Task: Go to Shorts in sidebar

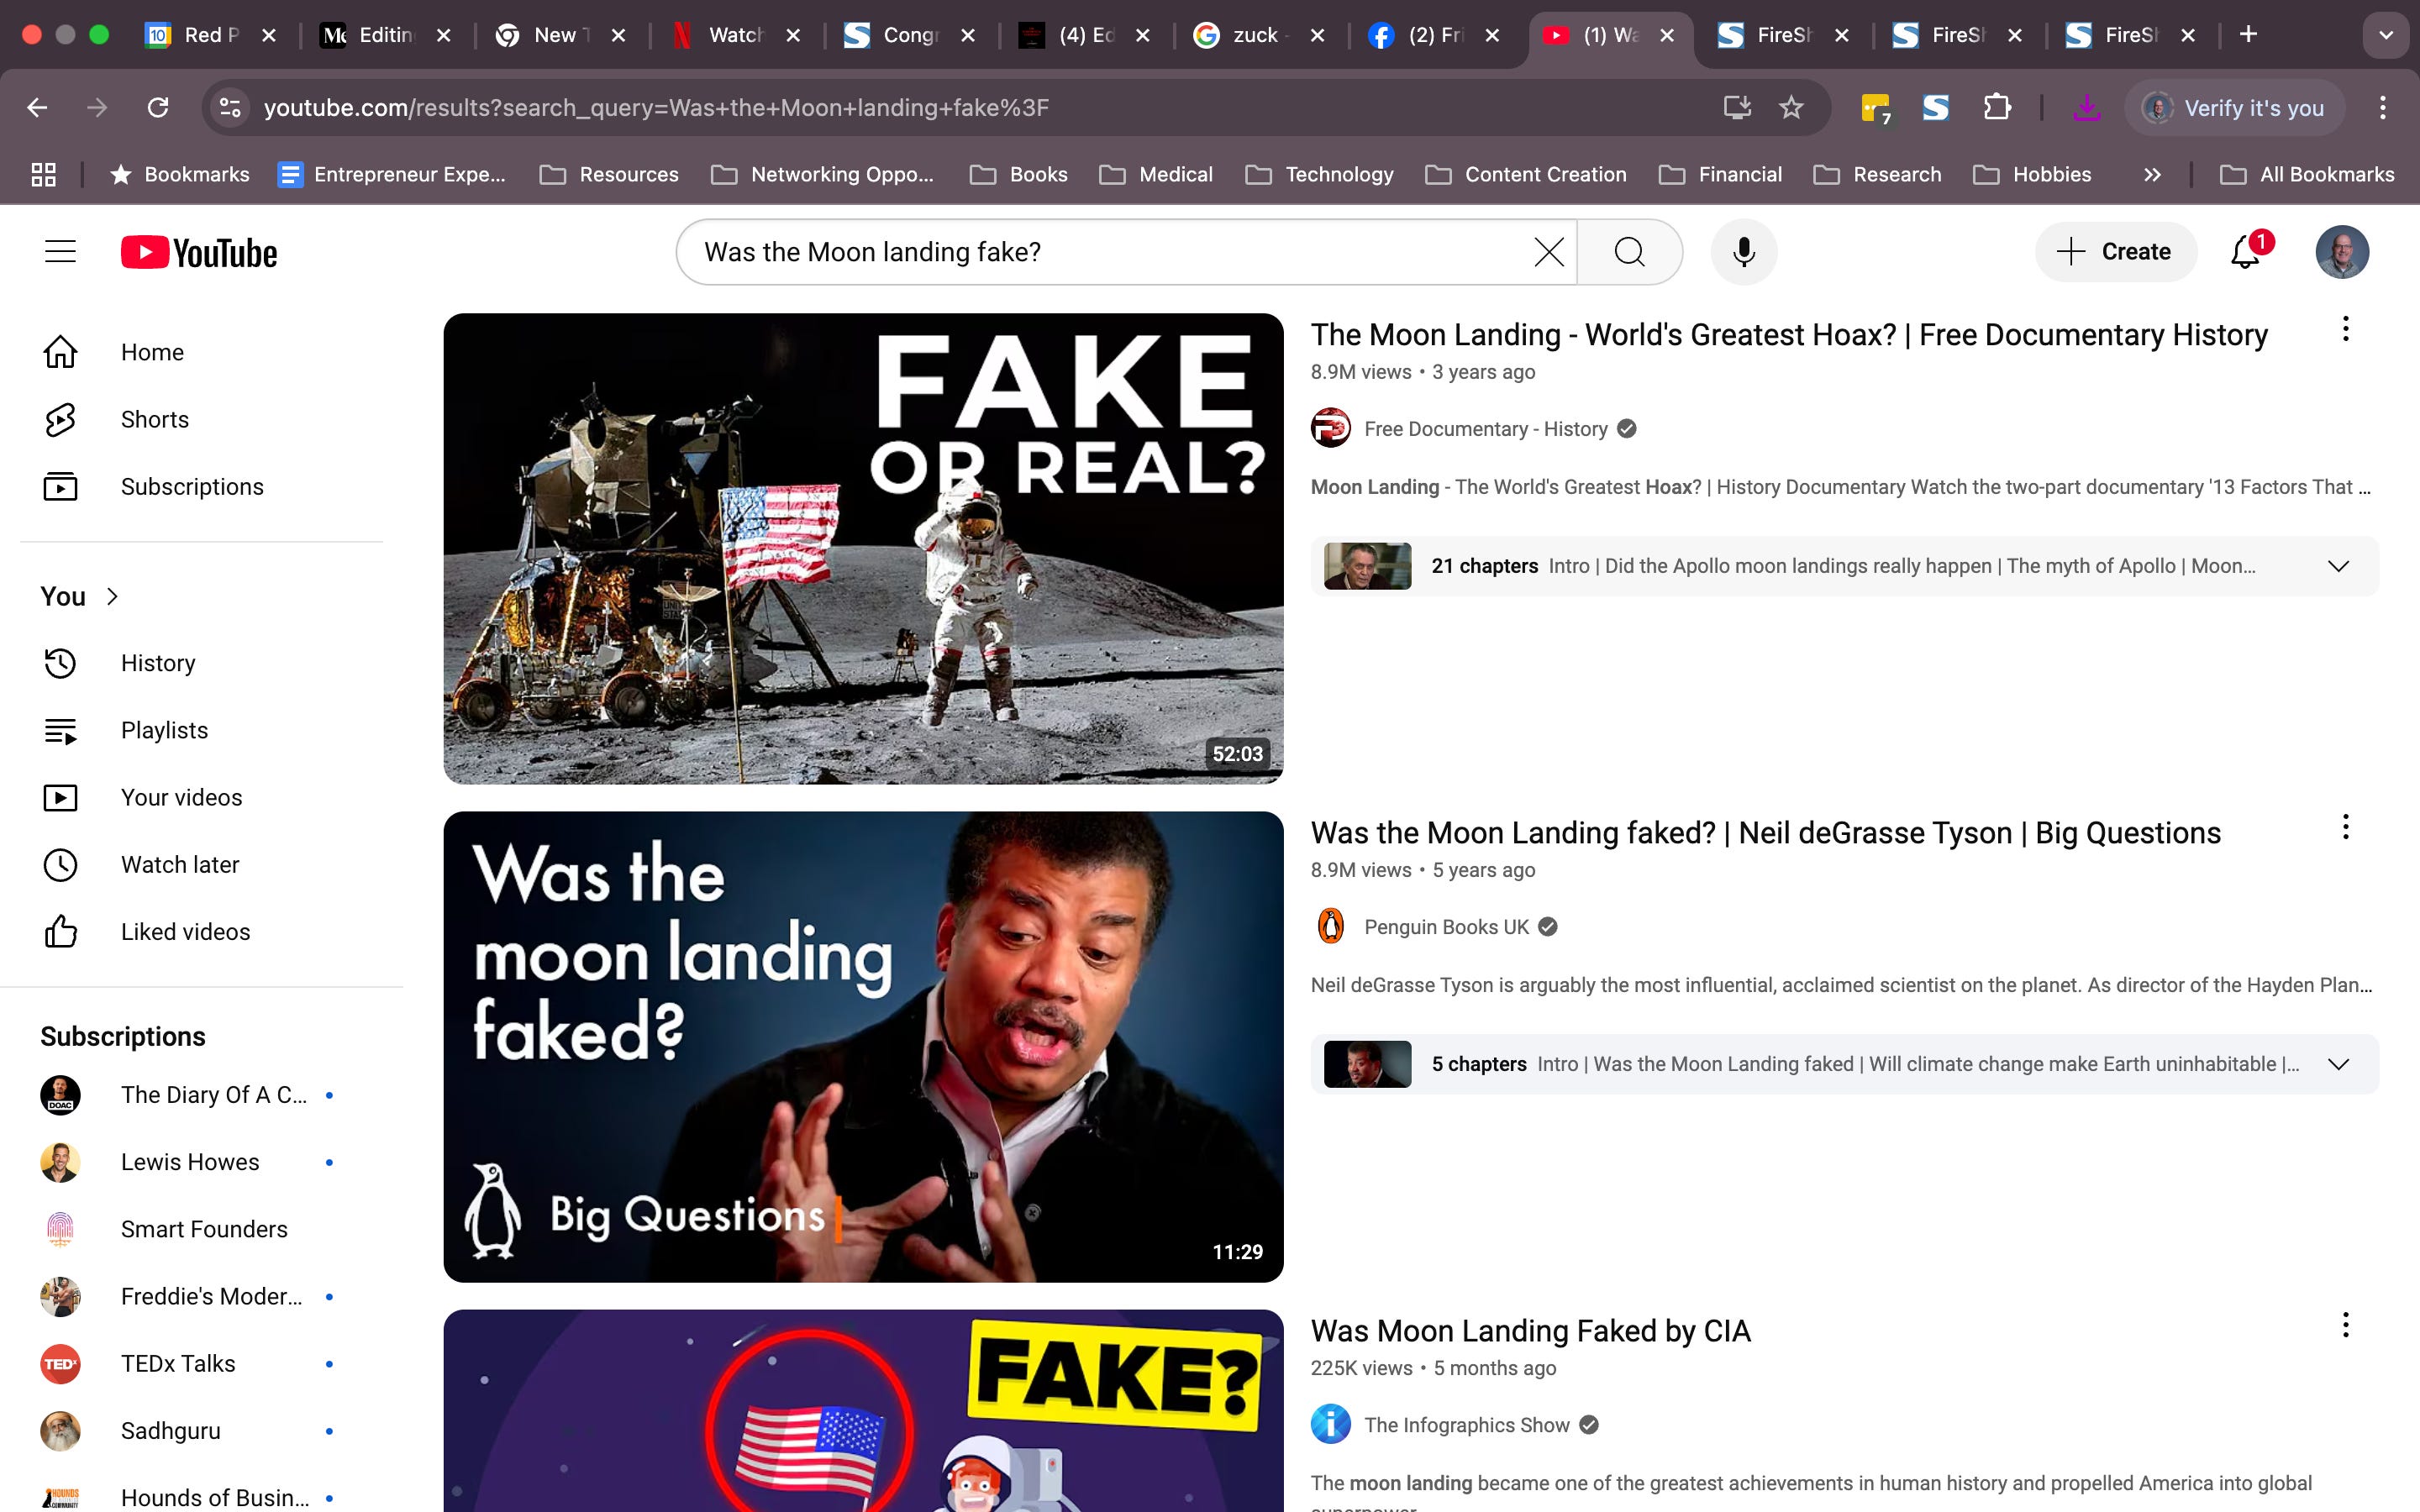Action: tap(154, 419)
